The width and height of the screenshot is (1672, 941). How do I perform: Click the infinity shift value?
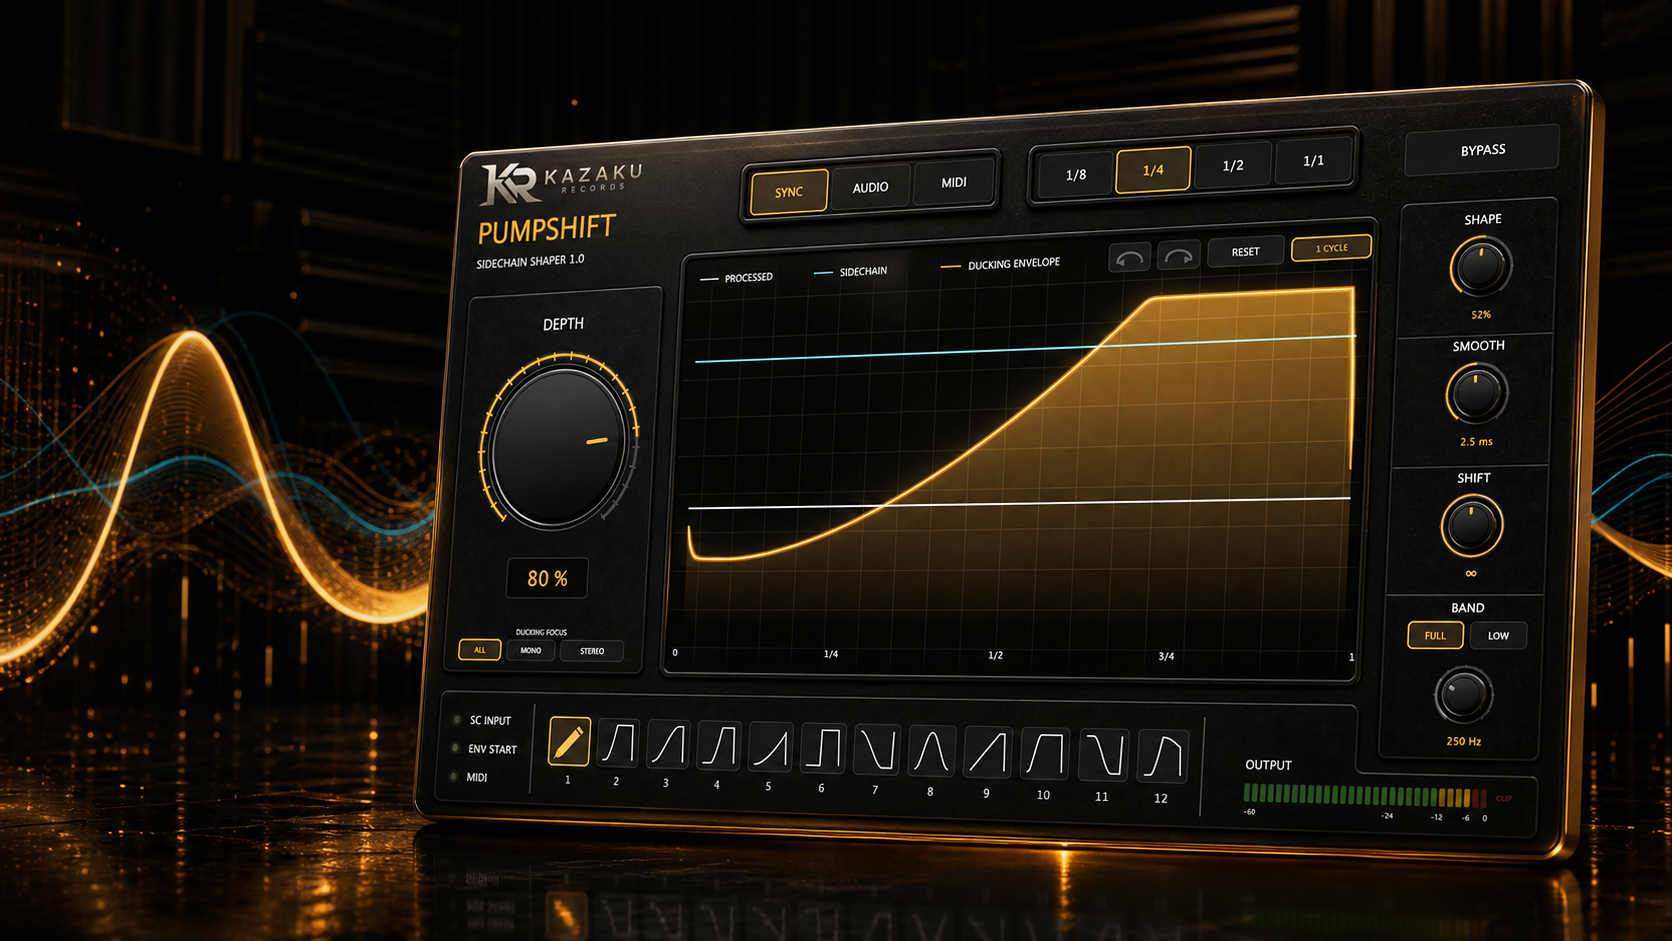click(1471, 574)
